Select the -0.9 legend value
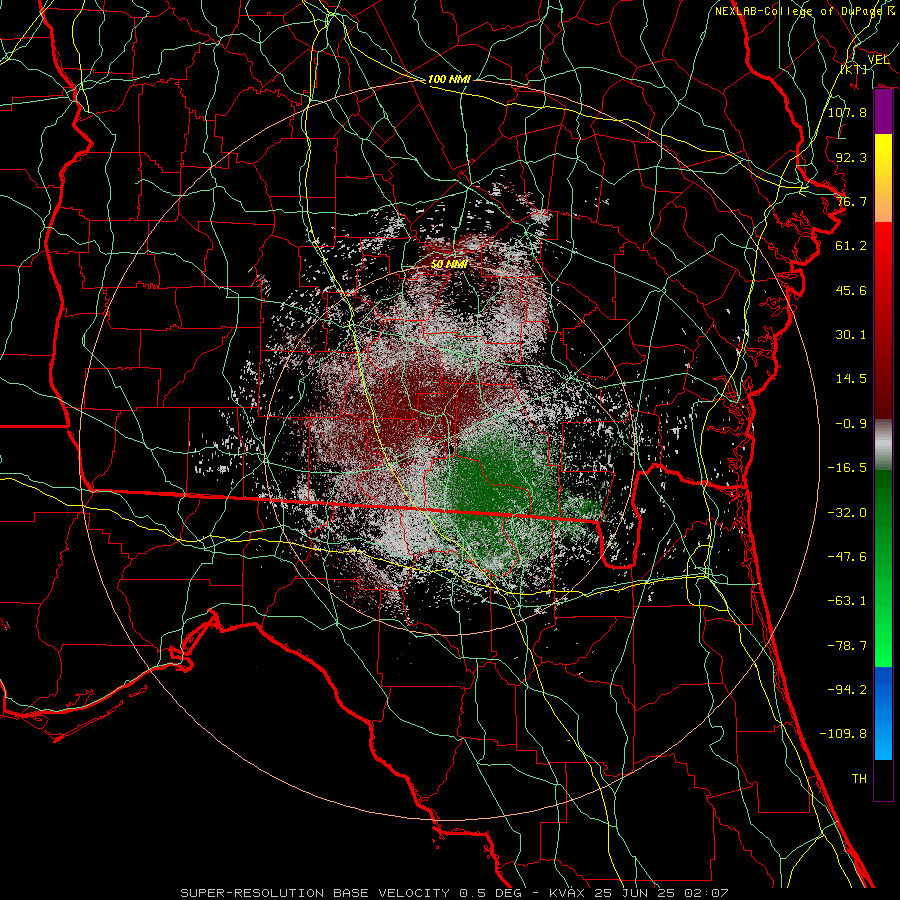Viewport: 900px width, 900px height. 851,424
